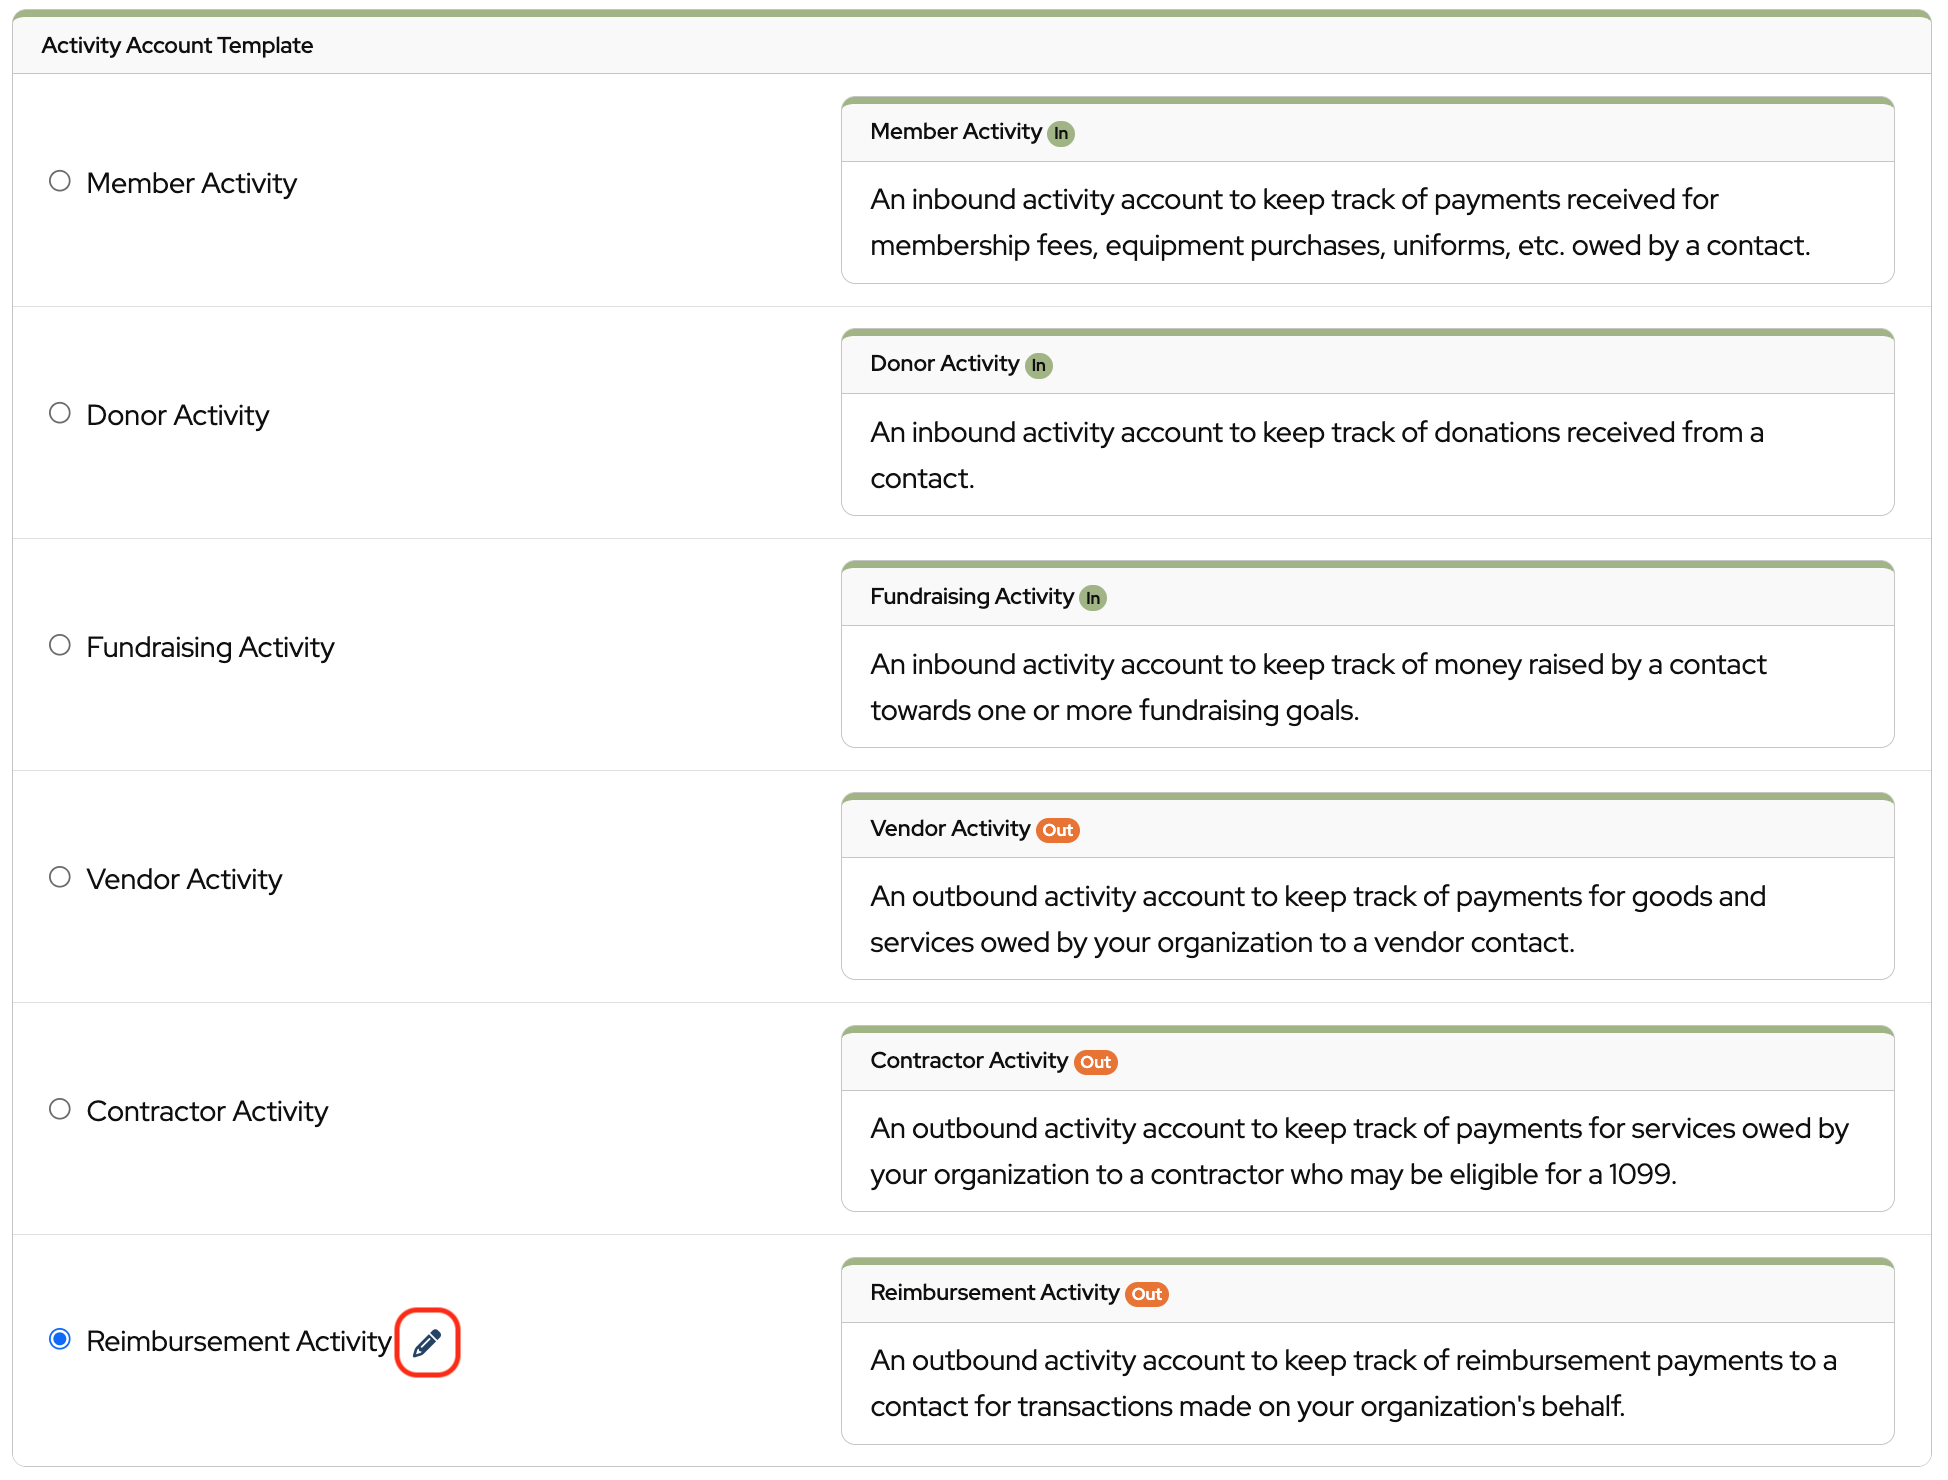Select the Contractor Activity radio button
The width and height of the screenshot is (1948, 1480).
pos(60,1109)
